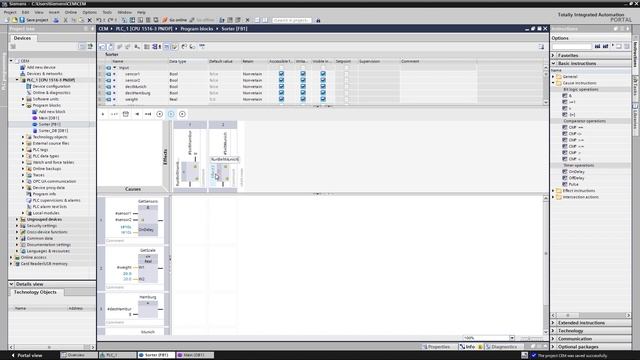The height and width of the screenshot is (360, 640).
Task: Switch to Portal view
Action: pyautogui.click(x=27, y=355)
